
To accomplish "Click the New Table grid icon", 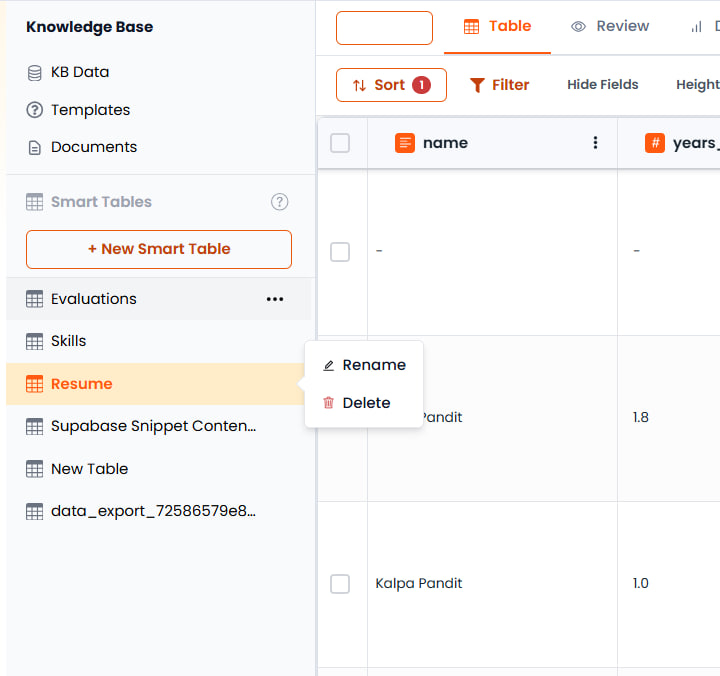I will [x=34, y=469].
